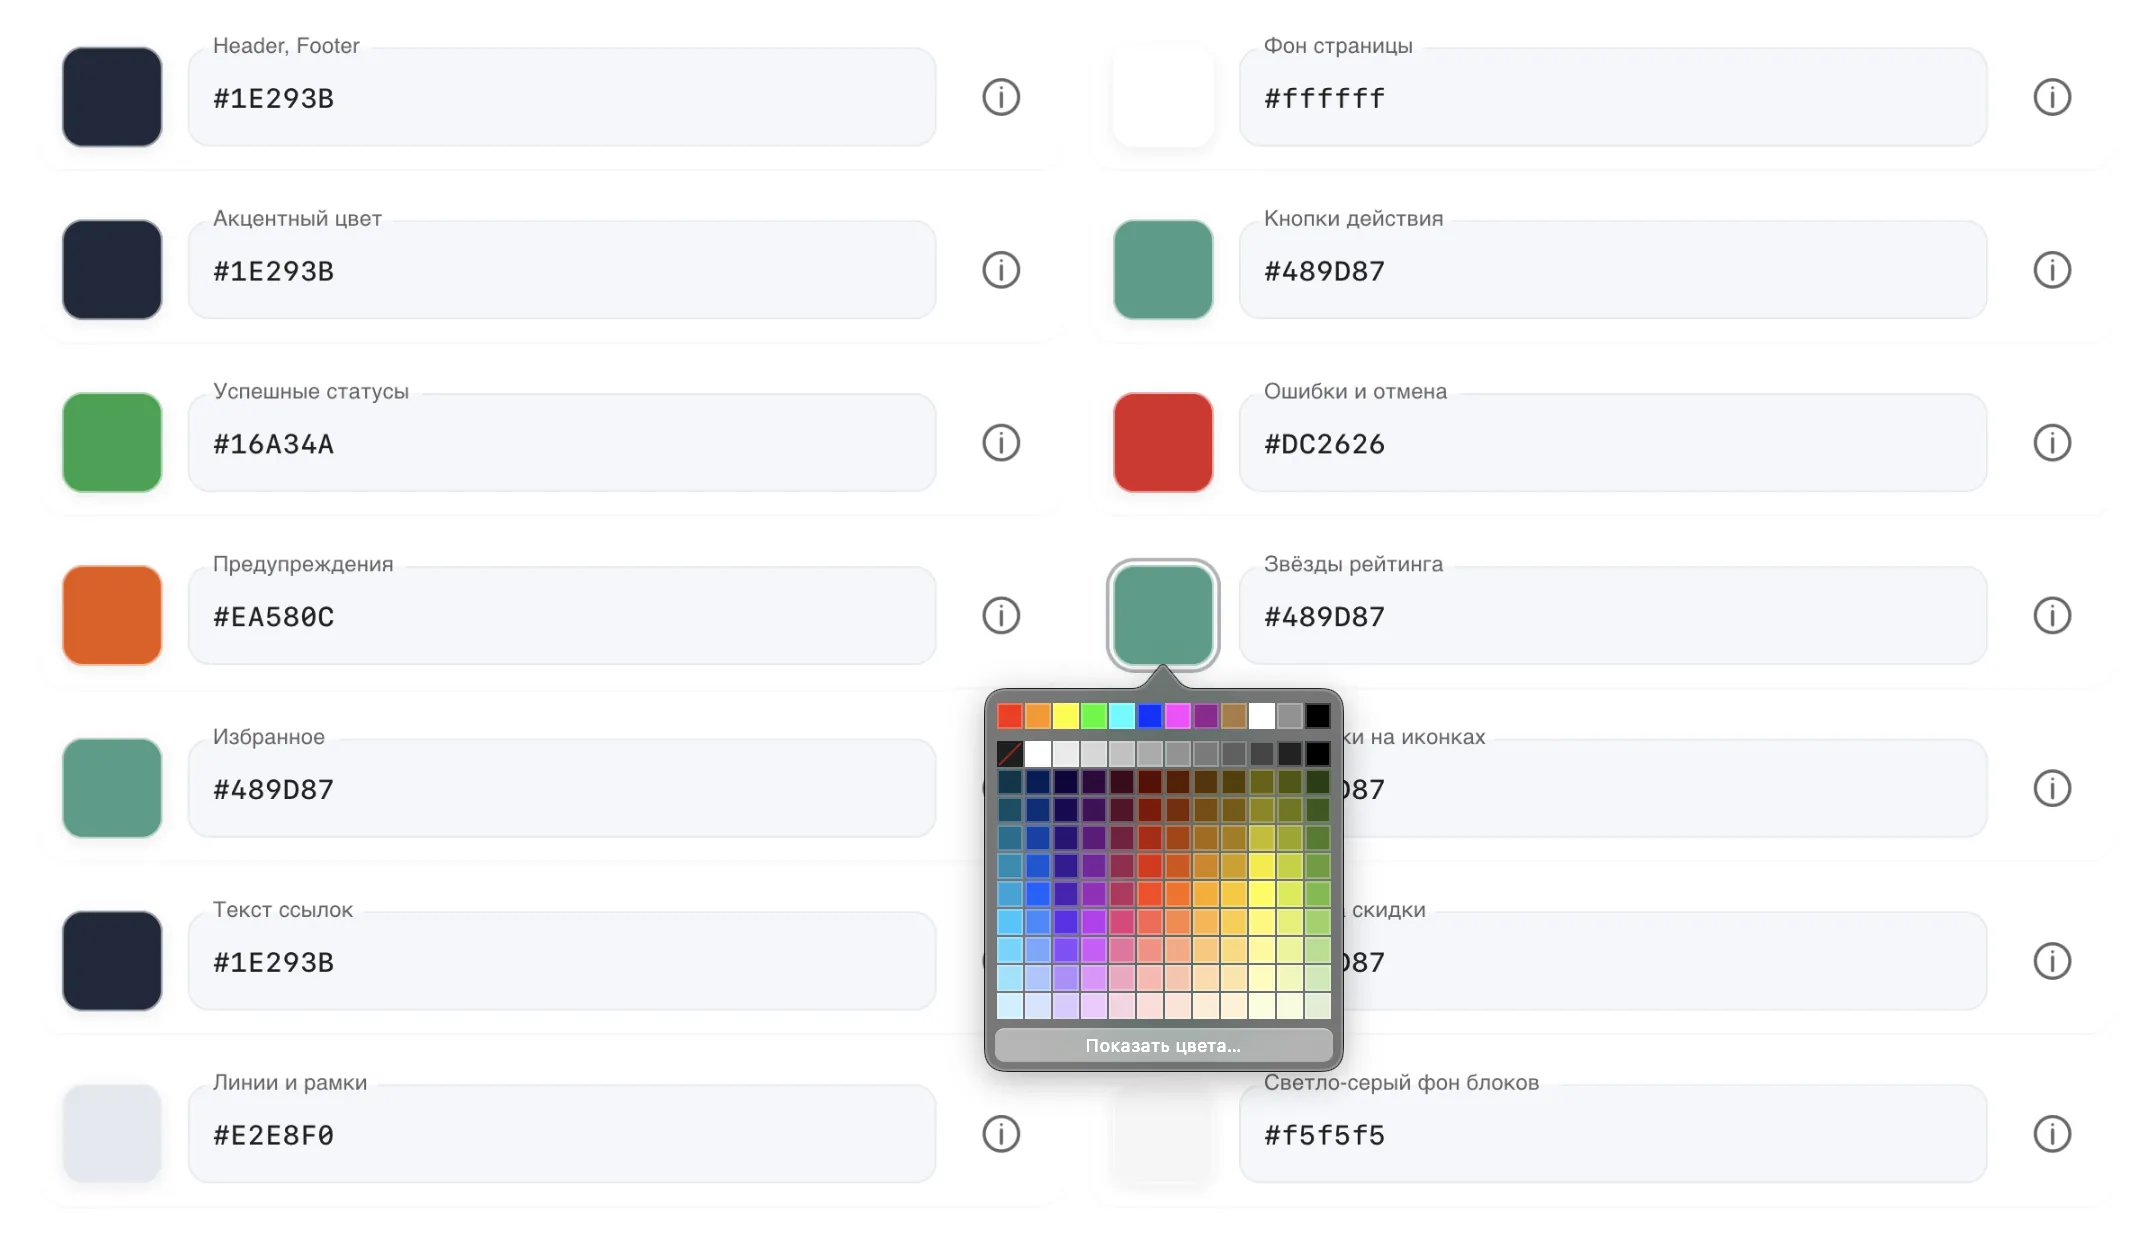Click Светло-серый фон блоков field #f5f5f5

click(x=1613, y=1134)
